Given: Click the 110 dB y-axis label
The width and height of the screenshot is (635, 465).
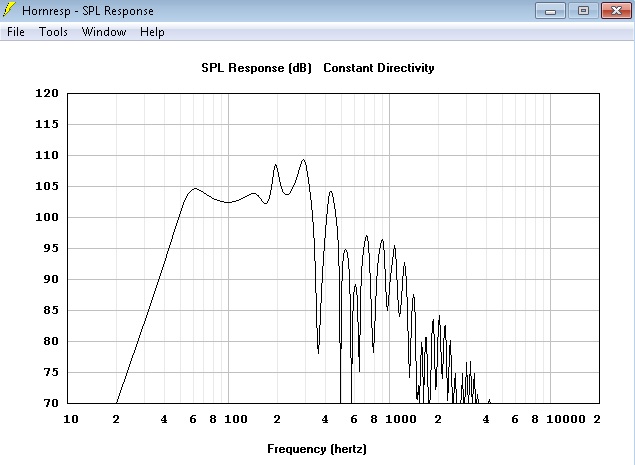Looking at the screenshot, I should click(47, 155).
